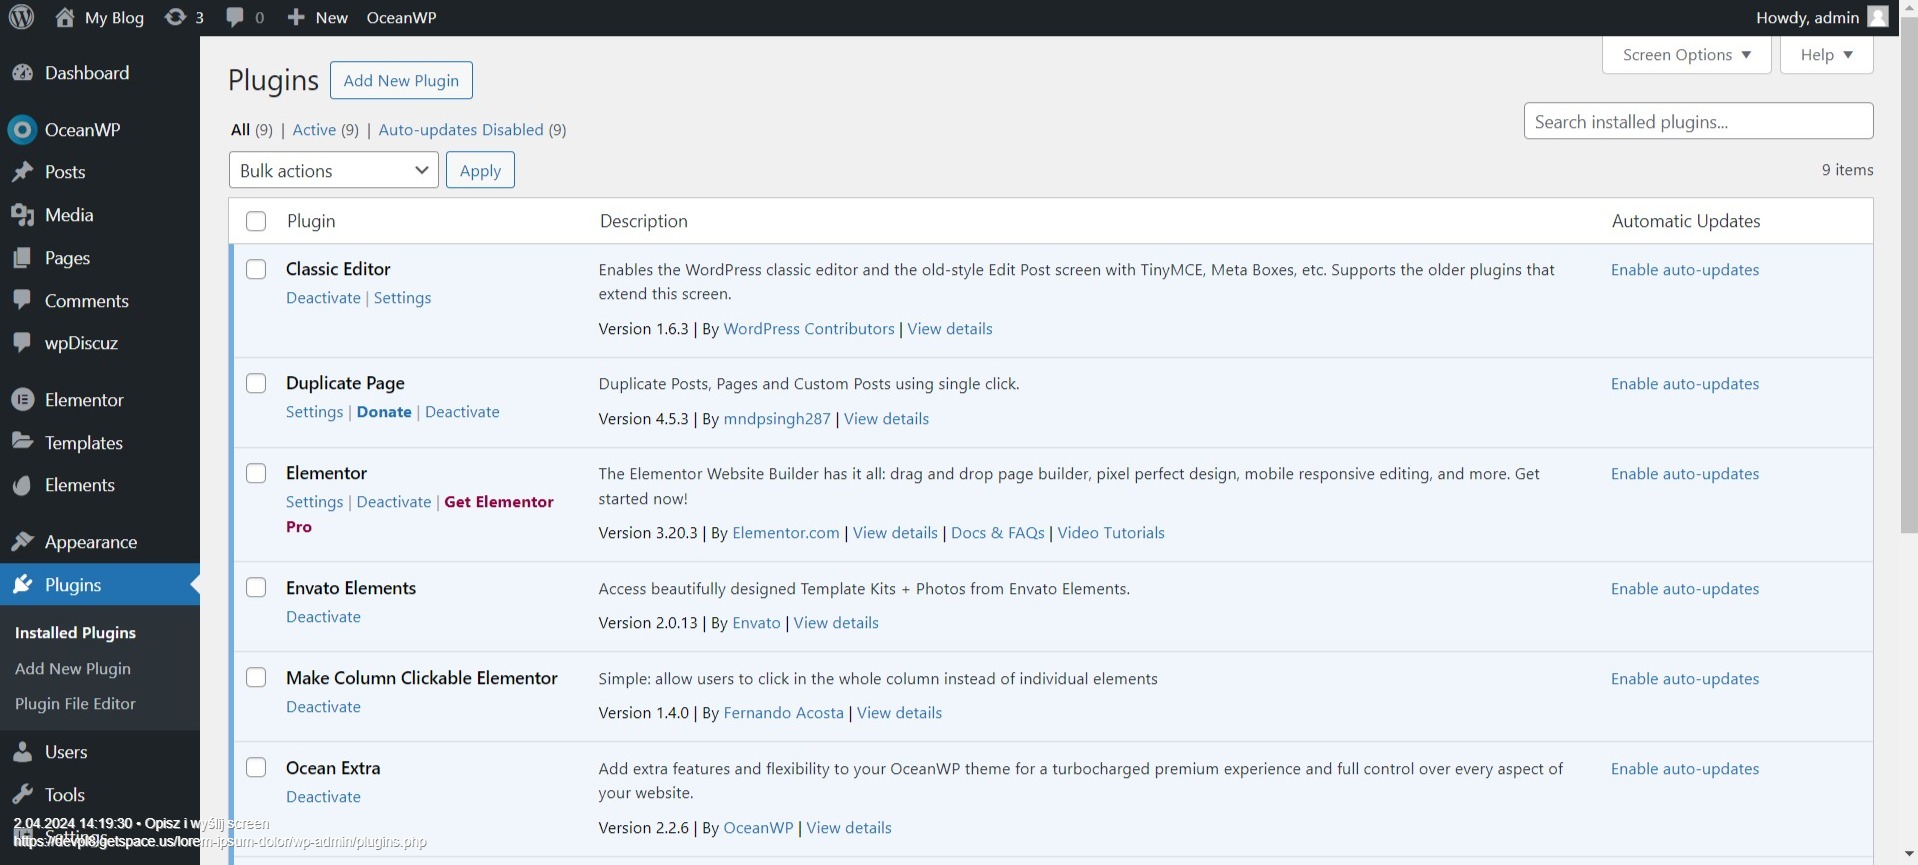Click the Pages icon in sidebar

click(x=22, y=258)
